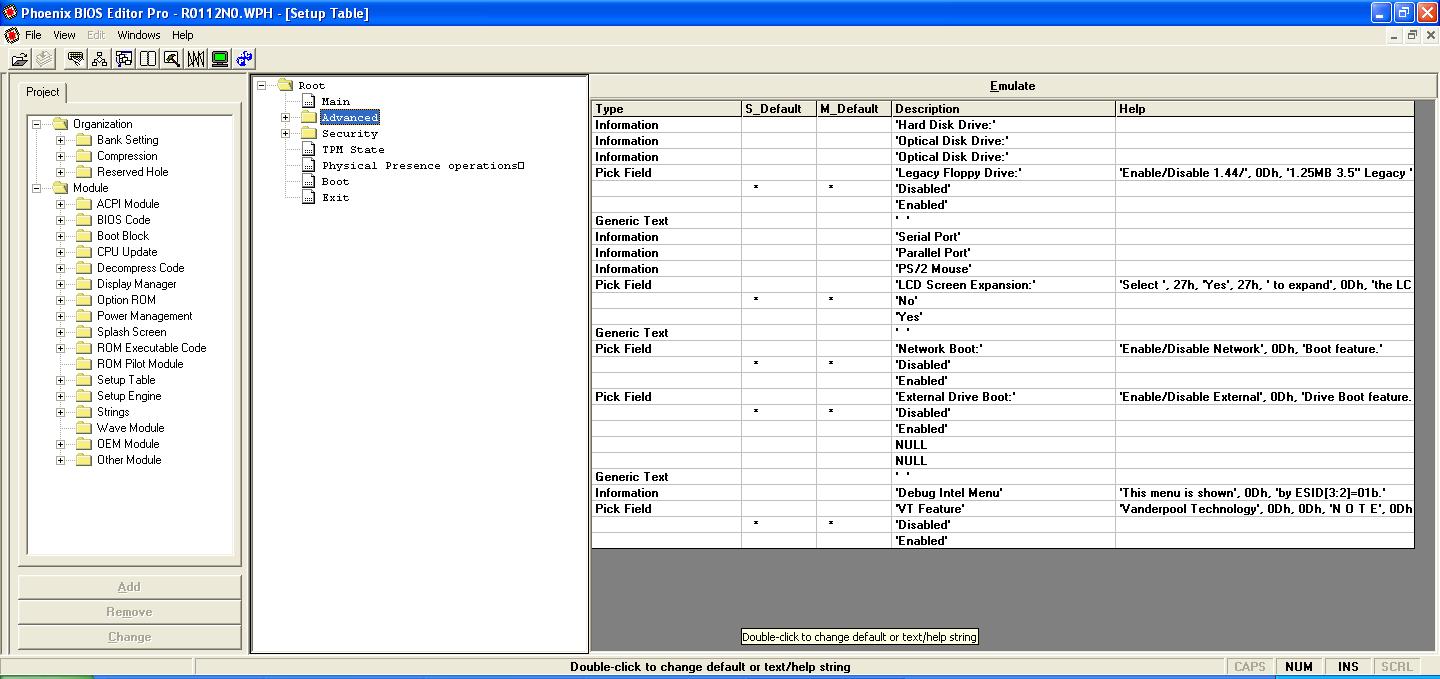Click the open file folder toolbar icon
The height and width of the screenshot is (679, 1440).
[19, 59]
